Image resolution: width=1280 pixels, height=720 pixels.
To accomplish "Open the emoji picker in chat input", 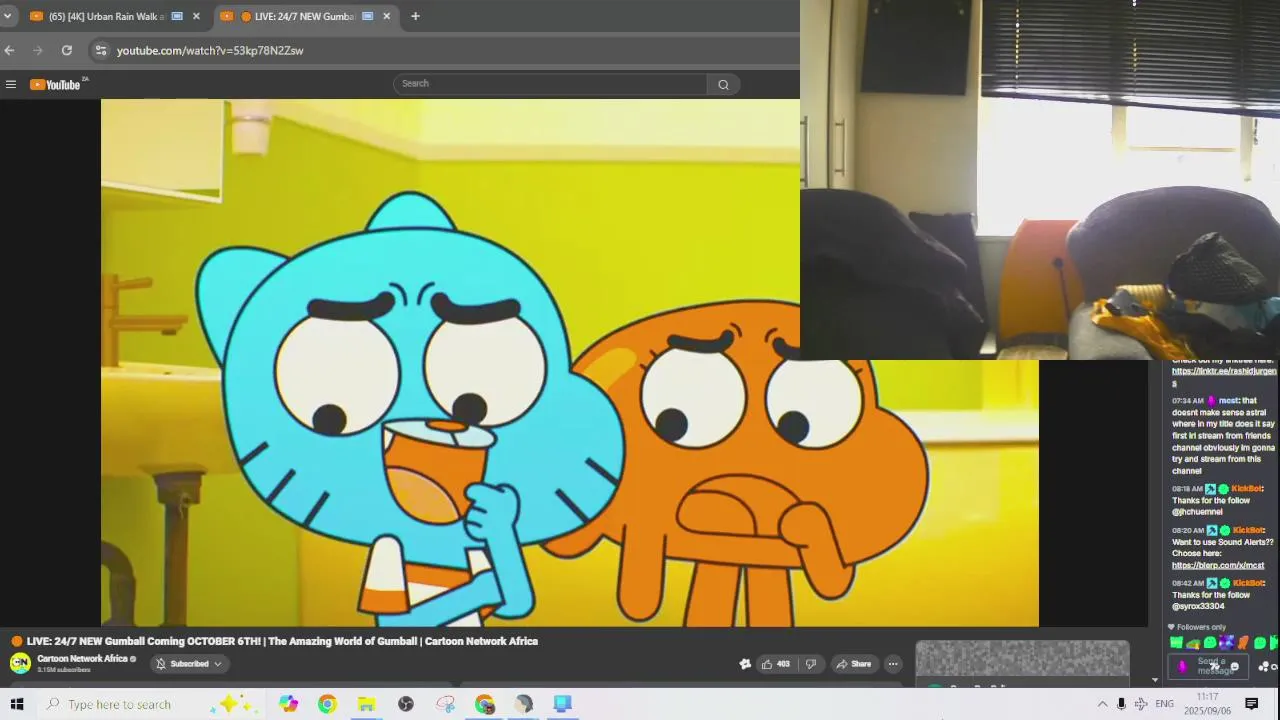I will [1235, 667].
